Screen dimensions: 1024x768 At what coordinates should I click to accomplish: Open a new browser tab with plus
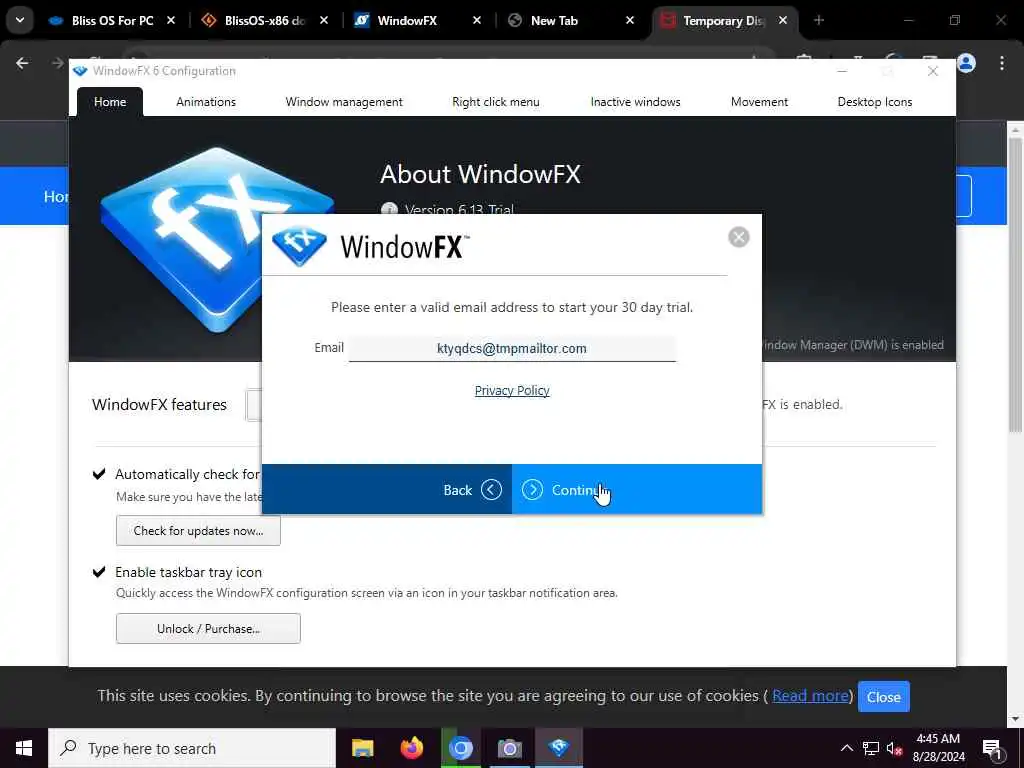pyautogui.click(x=819, y=20)
